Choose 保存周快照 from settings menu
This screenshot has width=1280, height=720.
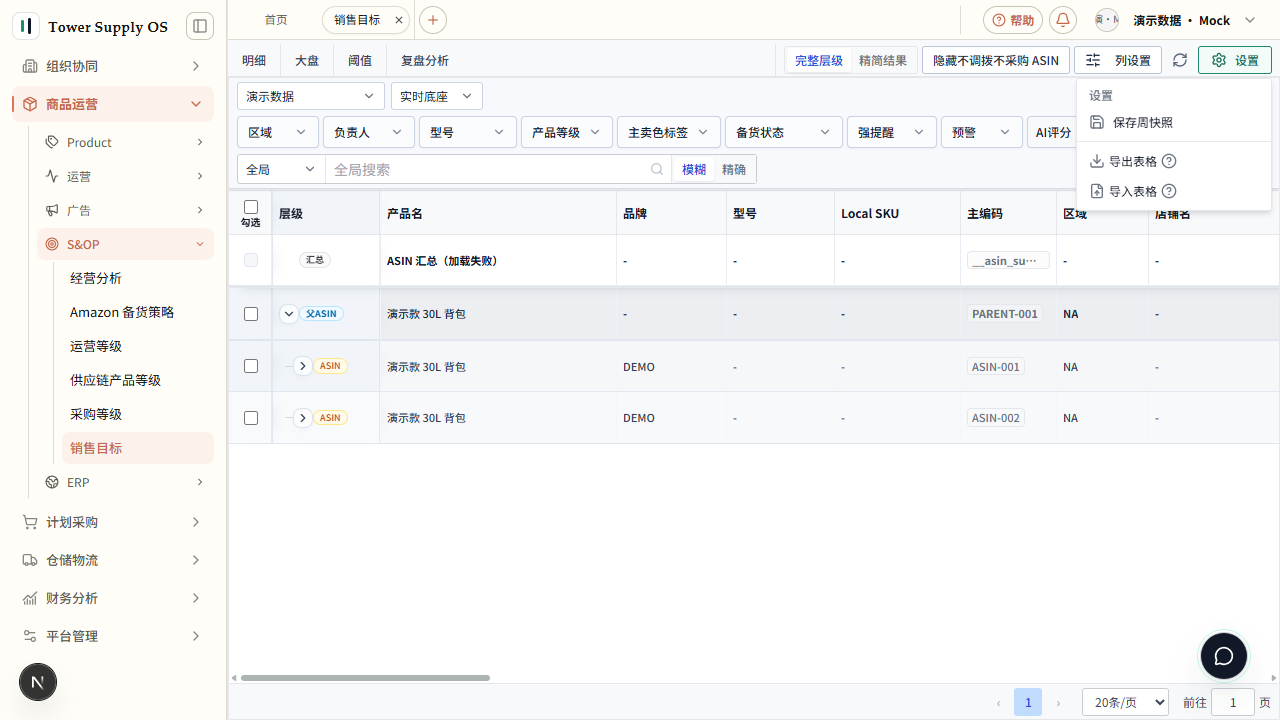point(1173,122)
